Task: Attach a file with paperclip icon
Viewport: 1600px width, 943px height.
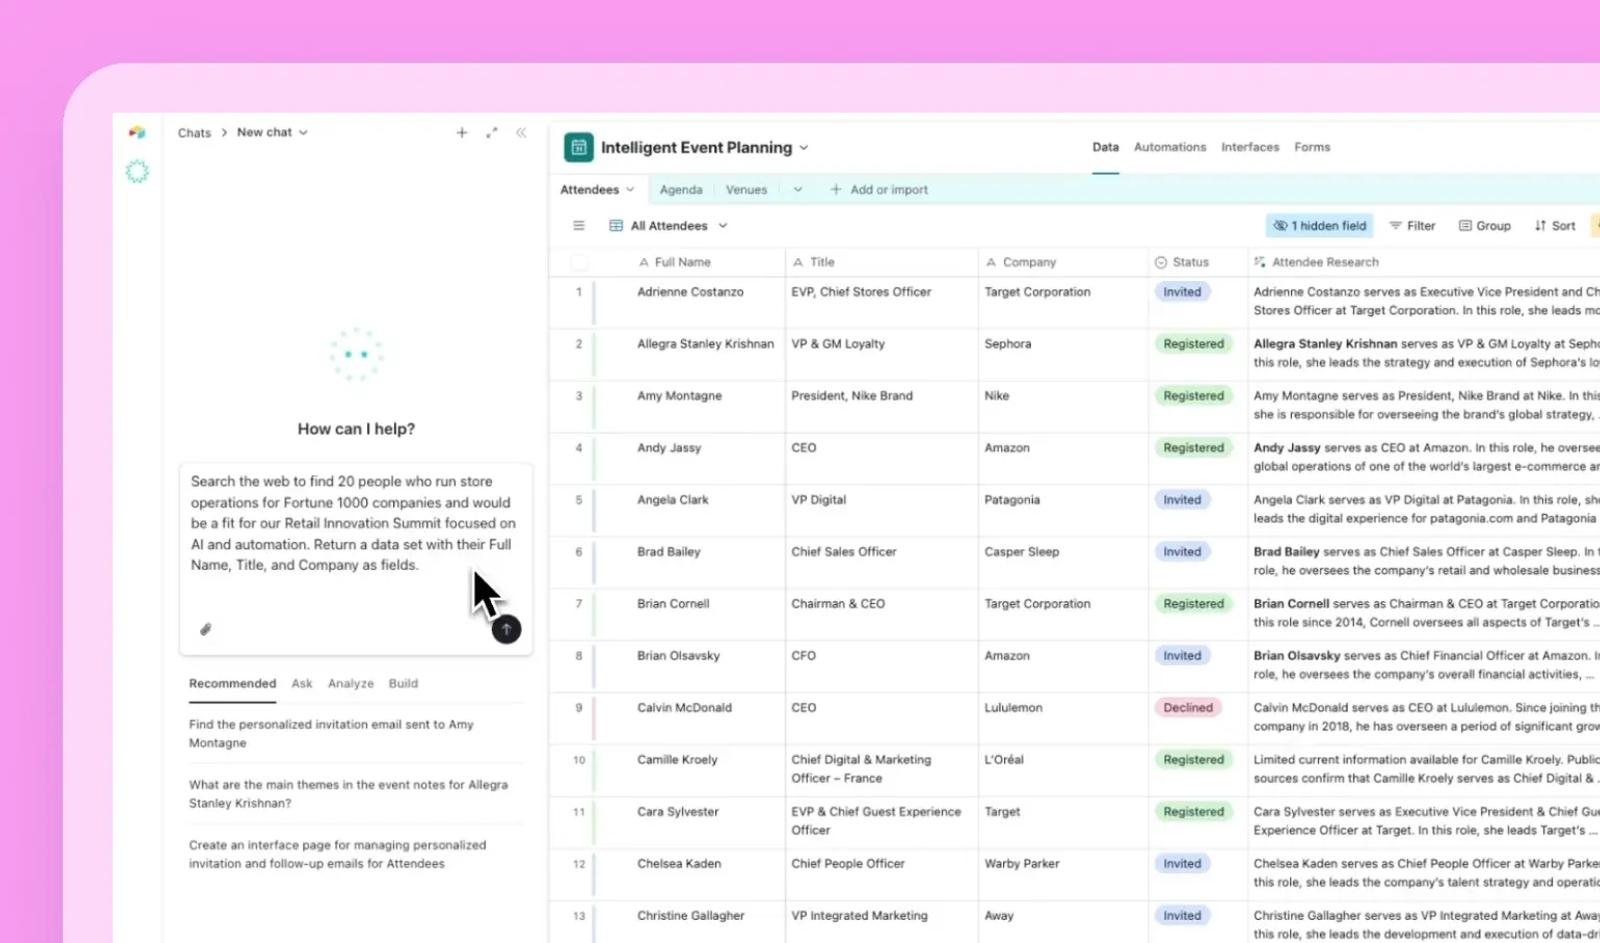Action: [205, 629]
